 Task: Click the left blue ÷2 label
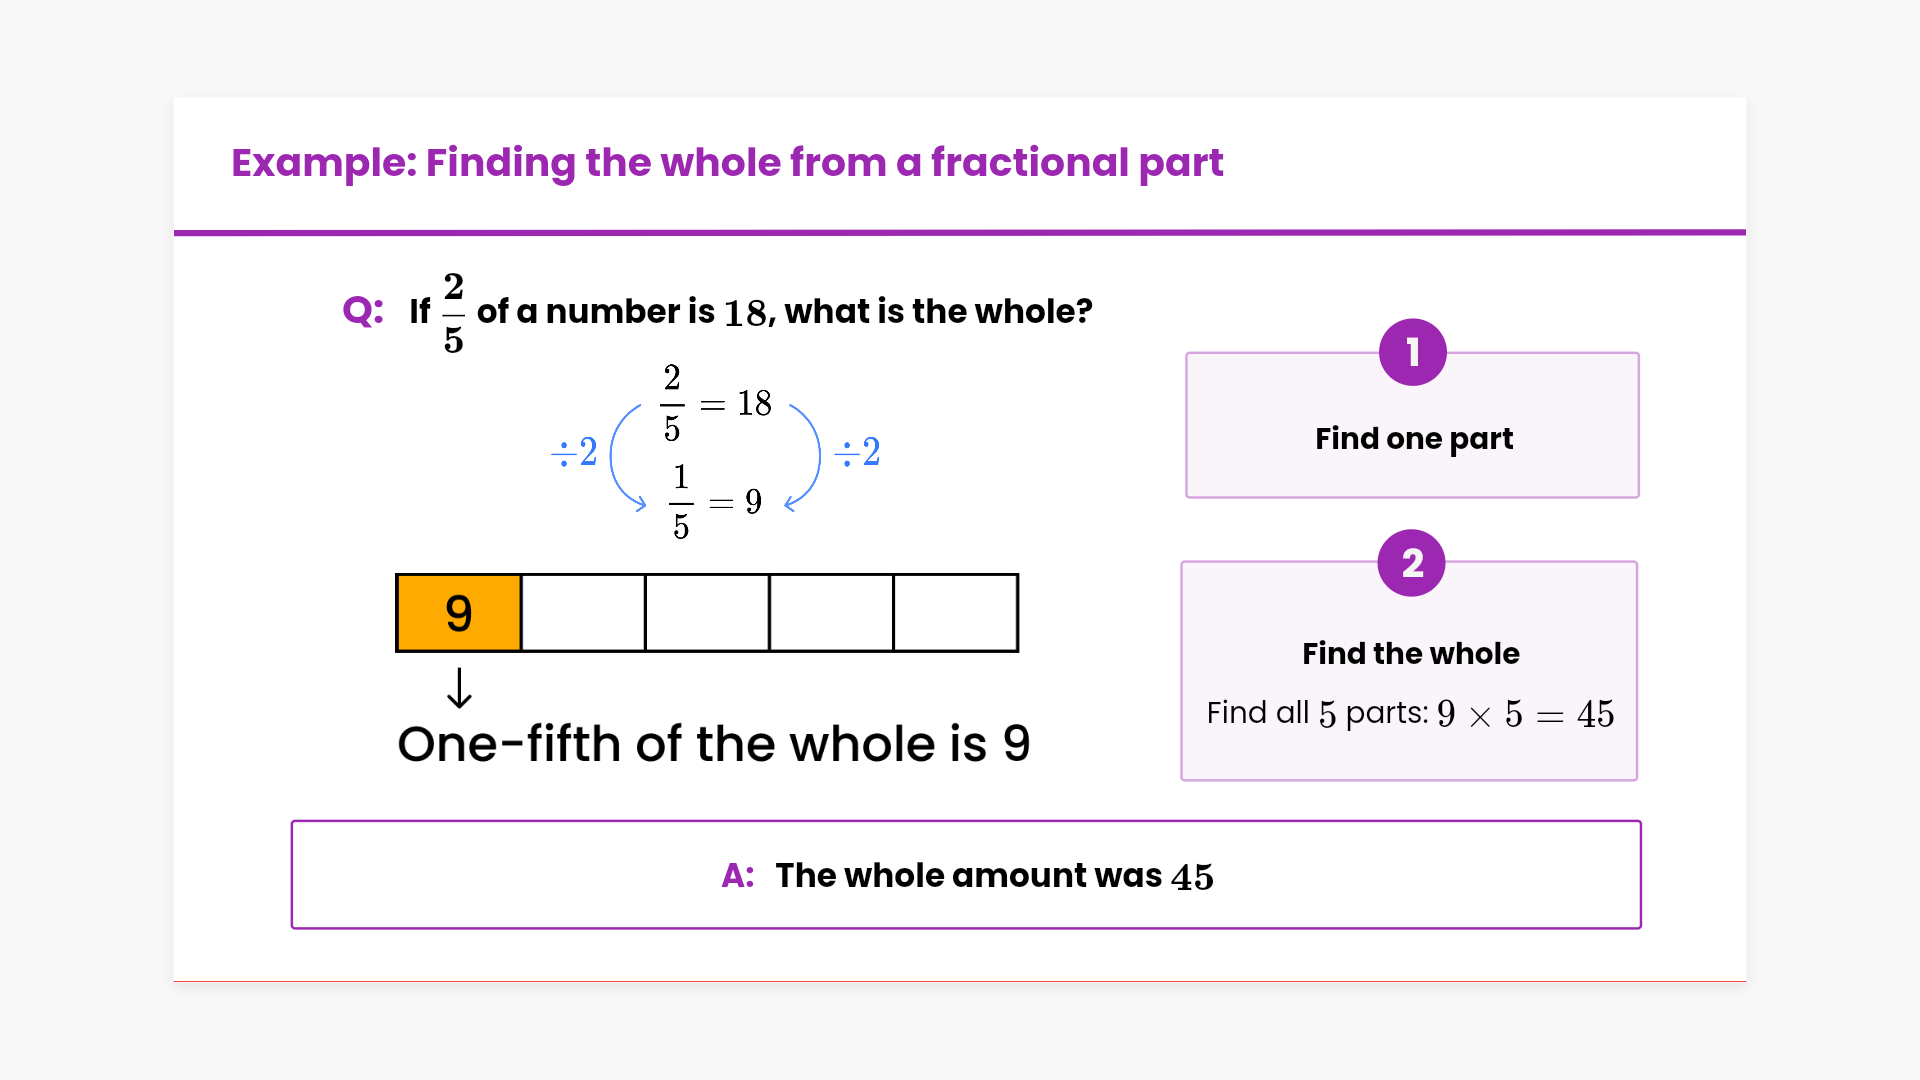574,452
